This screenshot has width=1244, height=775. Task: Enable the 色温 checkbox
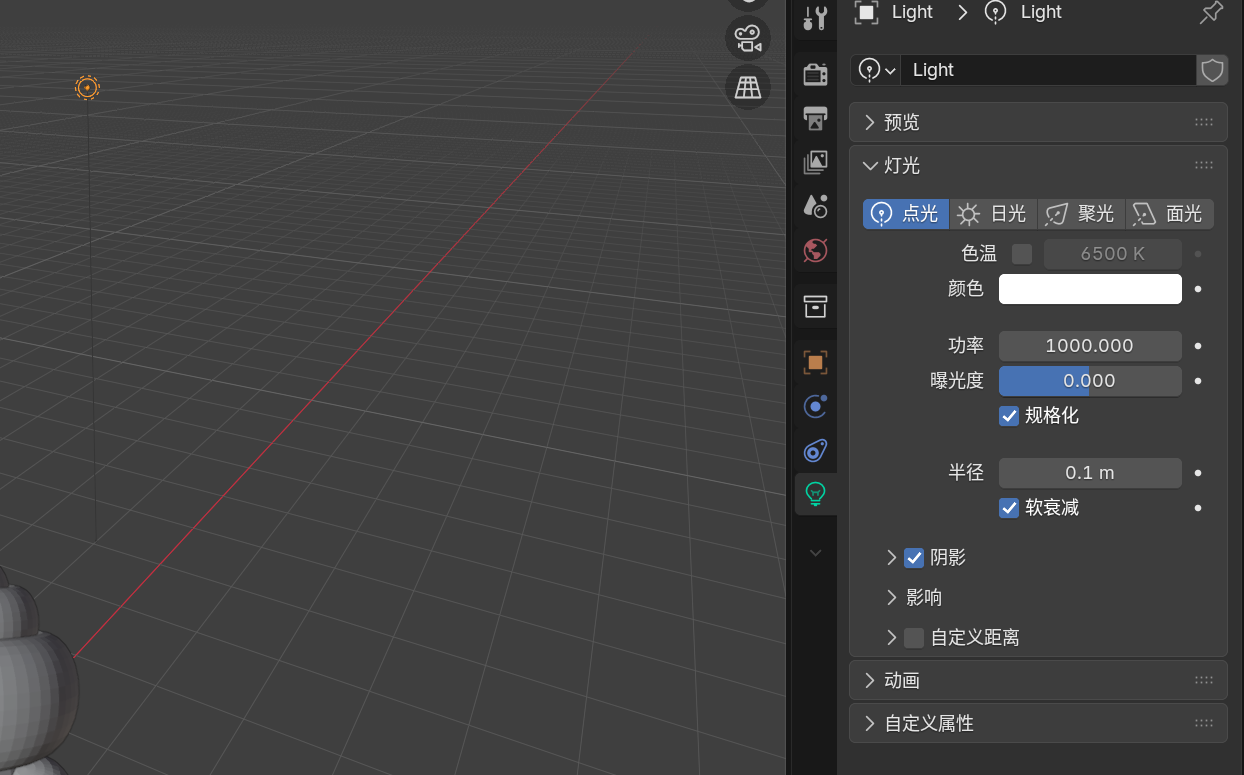[1022, 254]
